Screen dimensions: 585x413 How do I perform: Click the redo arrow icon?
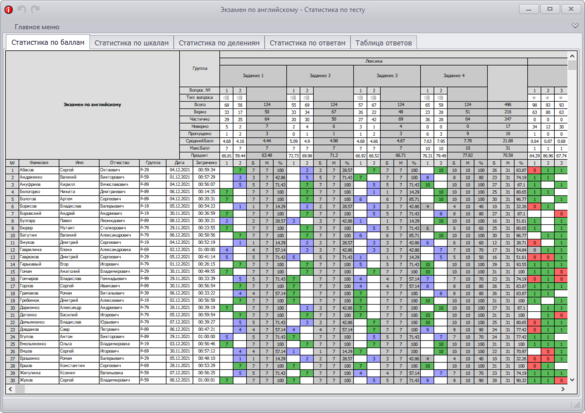click(35, 9)
